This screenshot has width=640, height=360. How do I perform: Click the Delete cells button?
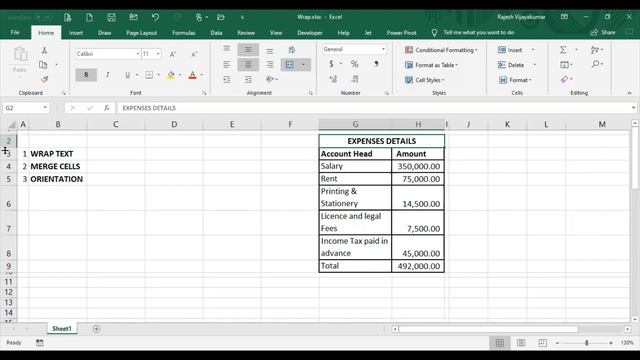pyautogui.click(x=511, y=65)
